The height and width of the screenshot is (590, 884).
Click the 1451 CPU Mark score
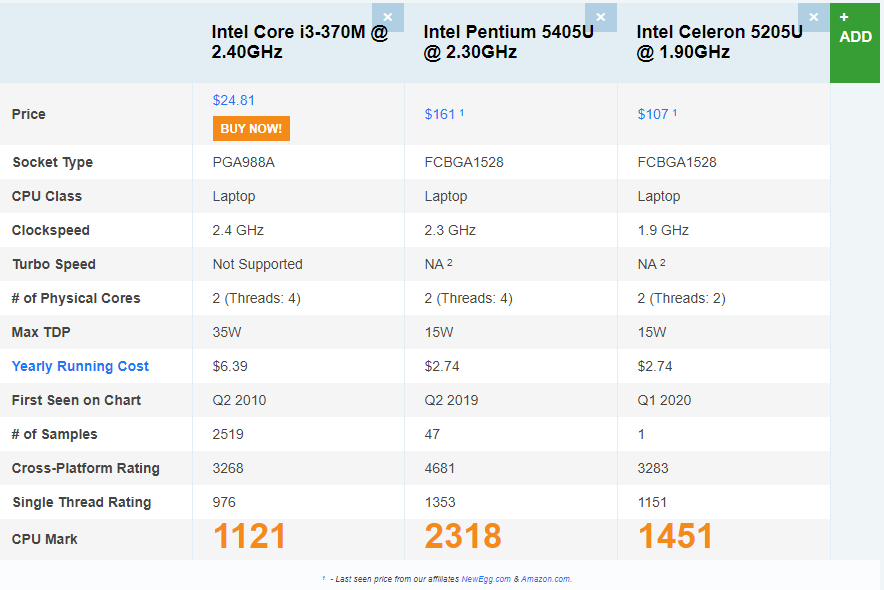tap(675, 536)
